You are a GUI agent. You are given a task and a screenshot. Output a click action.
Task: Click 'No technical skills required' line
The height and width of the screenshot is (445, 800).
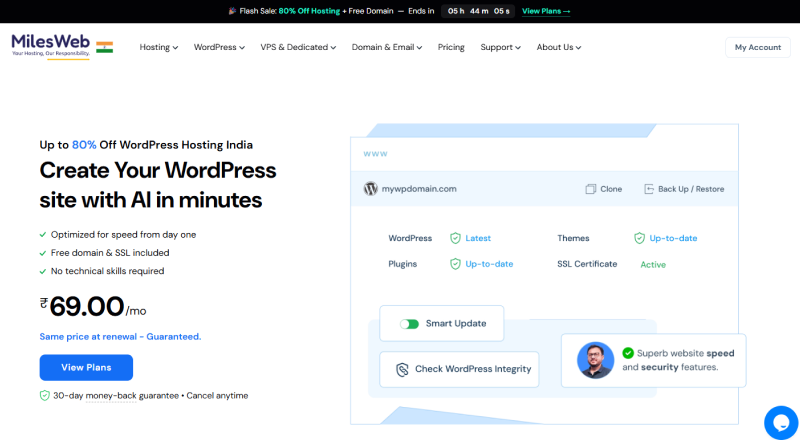tap(107, 271)
